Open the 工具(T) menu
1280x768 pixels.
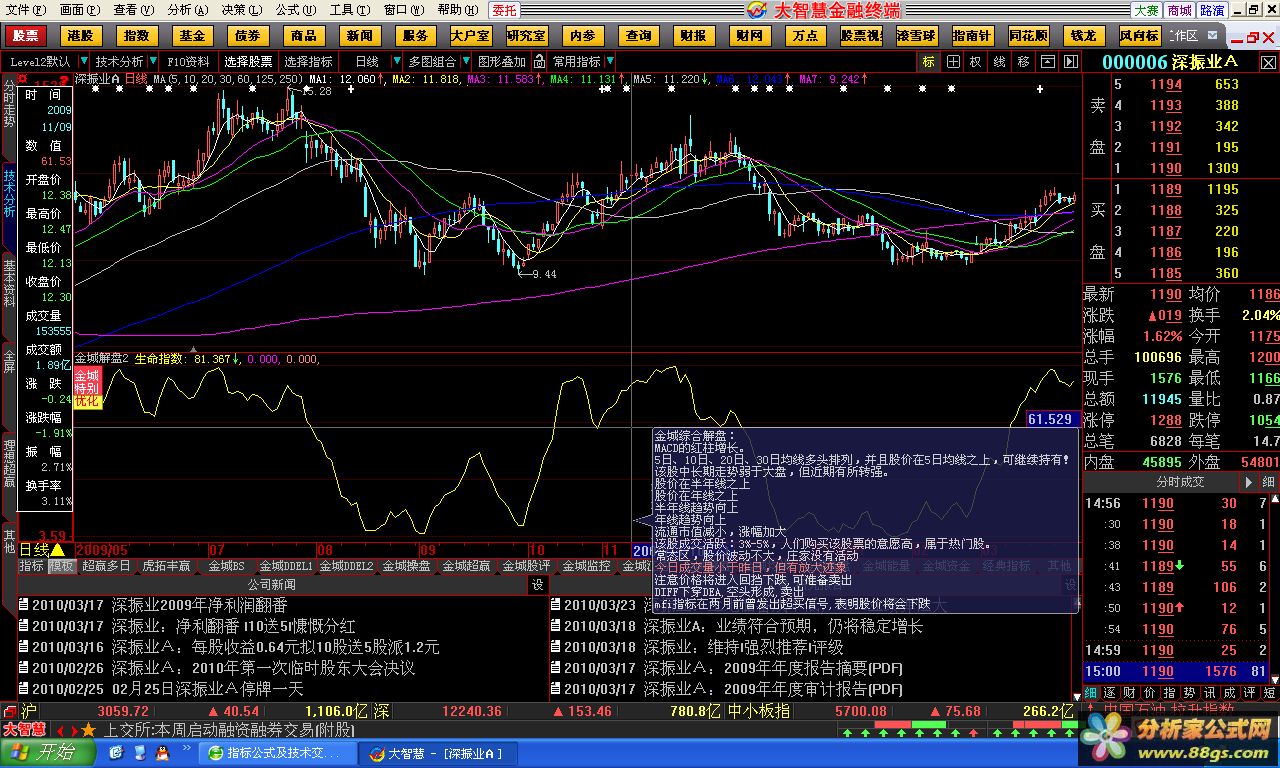(349, 10)
